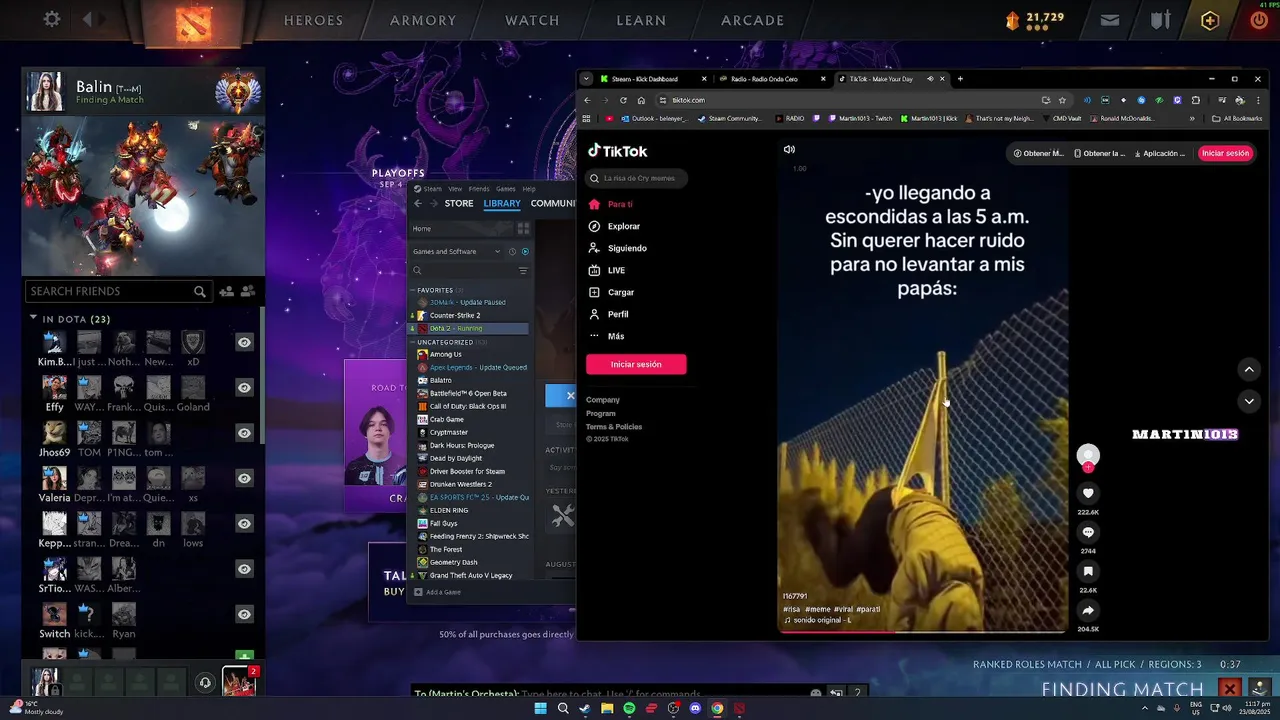Go to previous TikTok video up chevron
This screenshot has height=720, width=1280.
[x=1249, y=369]
